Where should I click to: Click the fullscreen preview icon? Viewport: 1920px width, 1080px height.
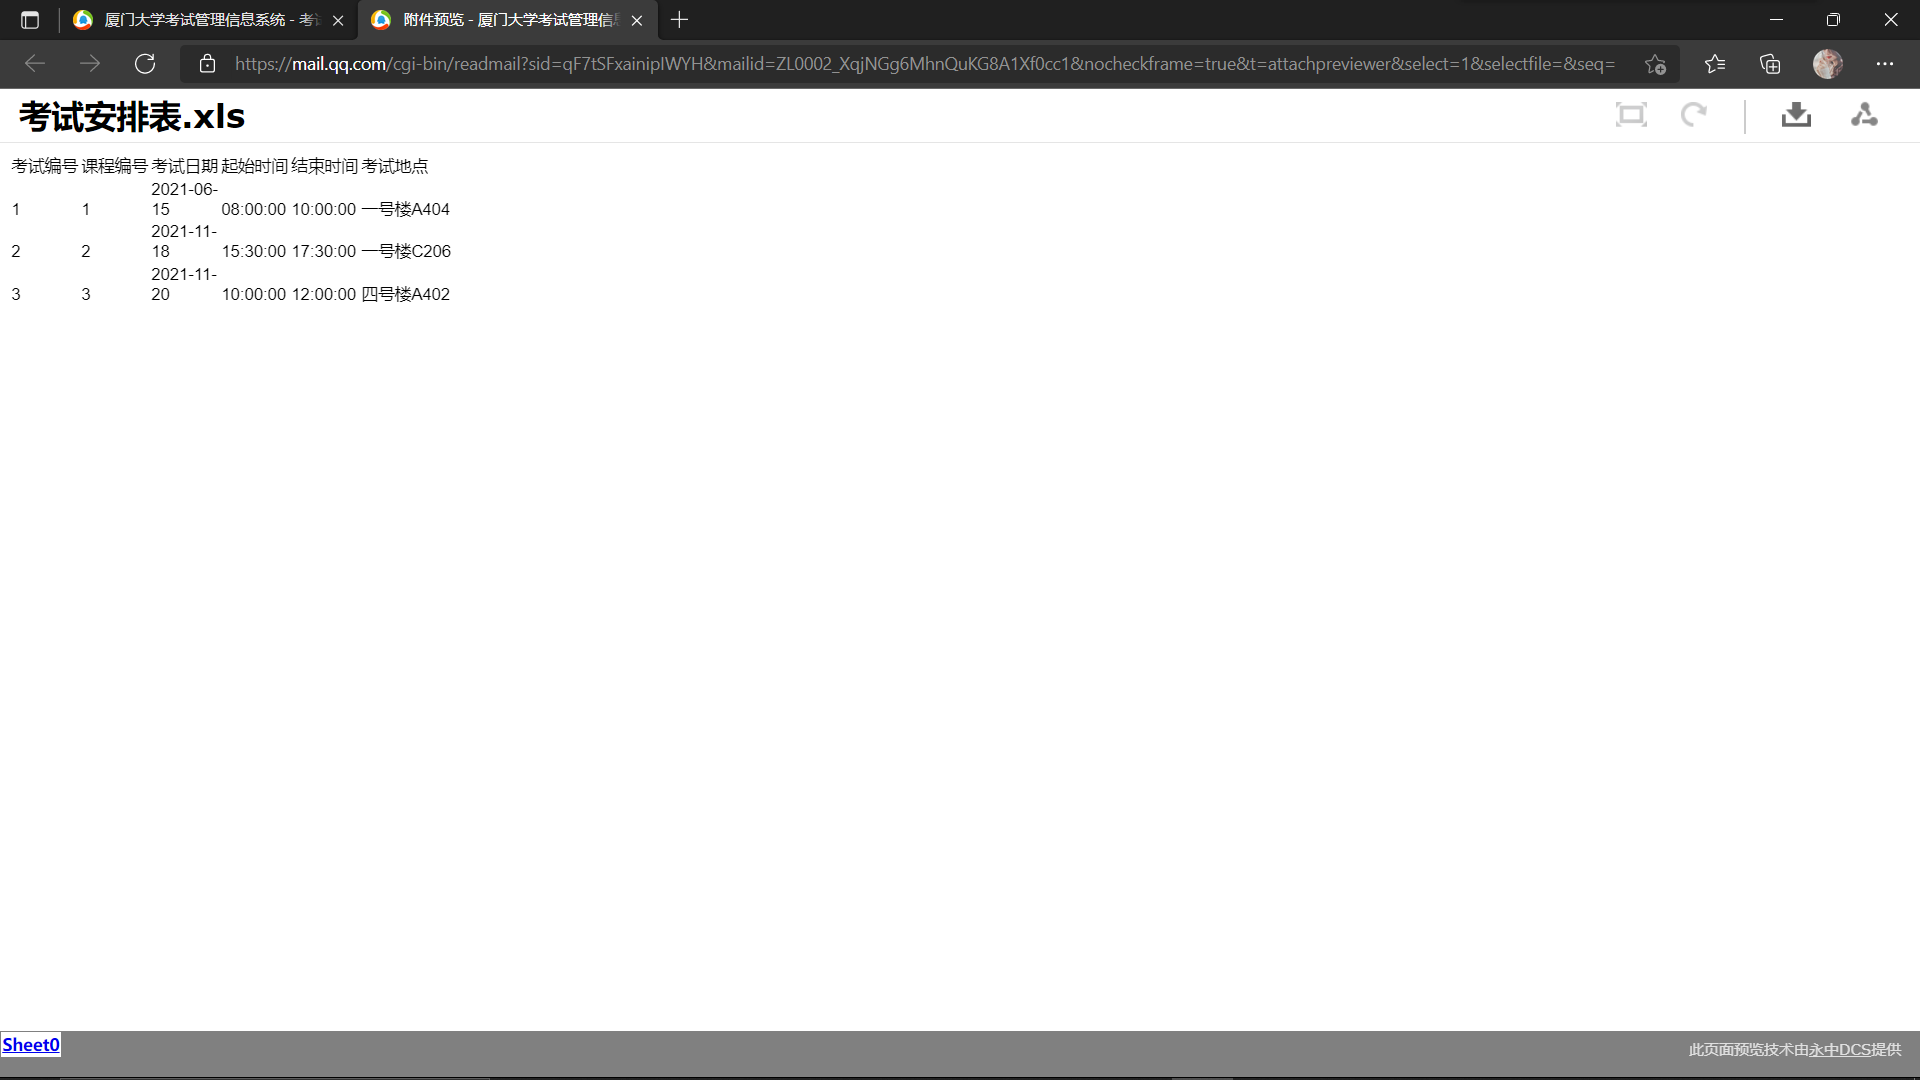click(1631, 115)
